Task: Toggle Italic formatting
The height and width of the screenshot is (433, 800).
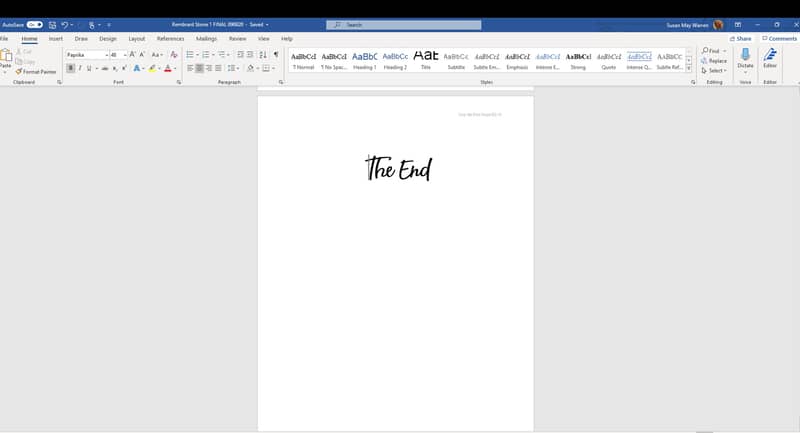Action: pos(80,68)
